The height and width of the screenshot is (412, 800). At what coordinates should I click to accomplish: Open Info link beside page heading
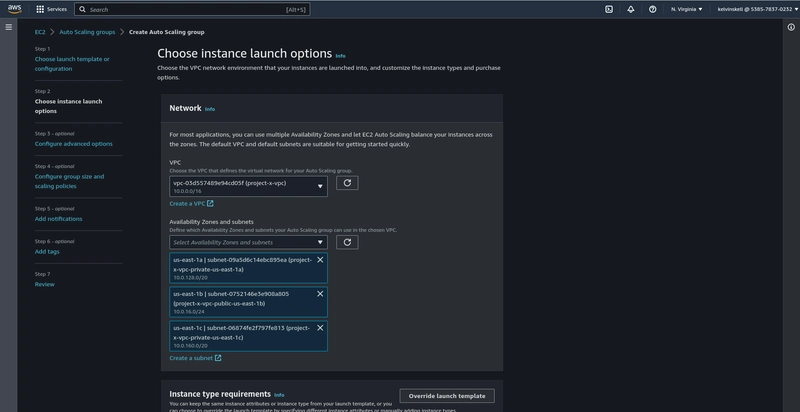340,56
